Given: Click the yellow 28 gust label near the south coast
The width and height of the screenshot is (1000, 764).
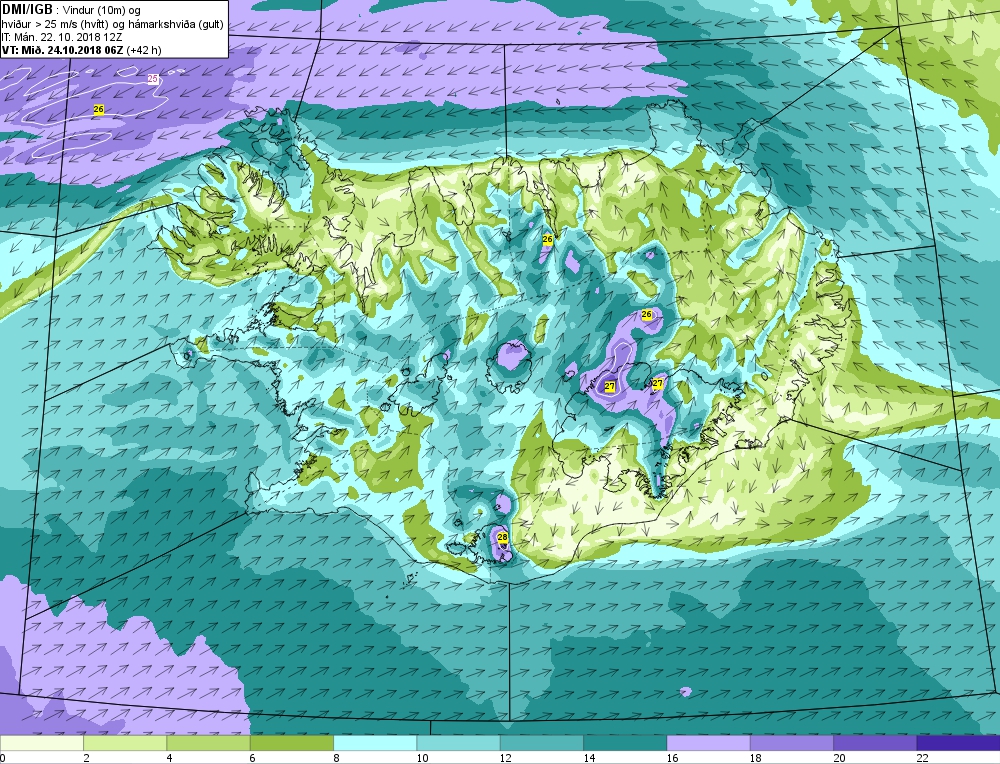Looking at the screenshot, I should pyautogui.click(x=503, y=537).
